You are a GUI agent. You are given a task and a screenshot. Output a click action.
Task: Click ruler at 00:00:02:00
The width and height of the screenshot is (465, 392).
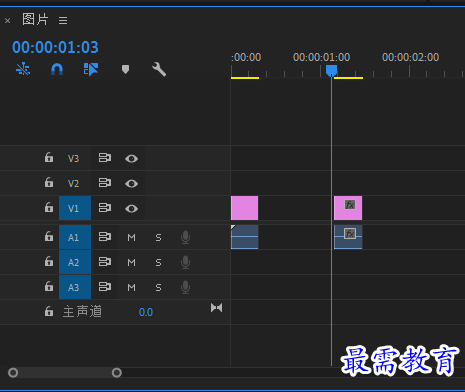[x=410, y=57]
